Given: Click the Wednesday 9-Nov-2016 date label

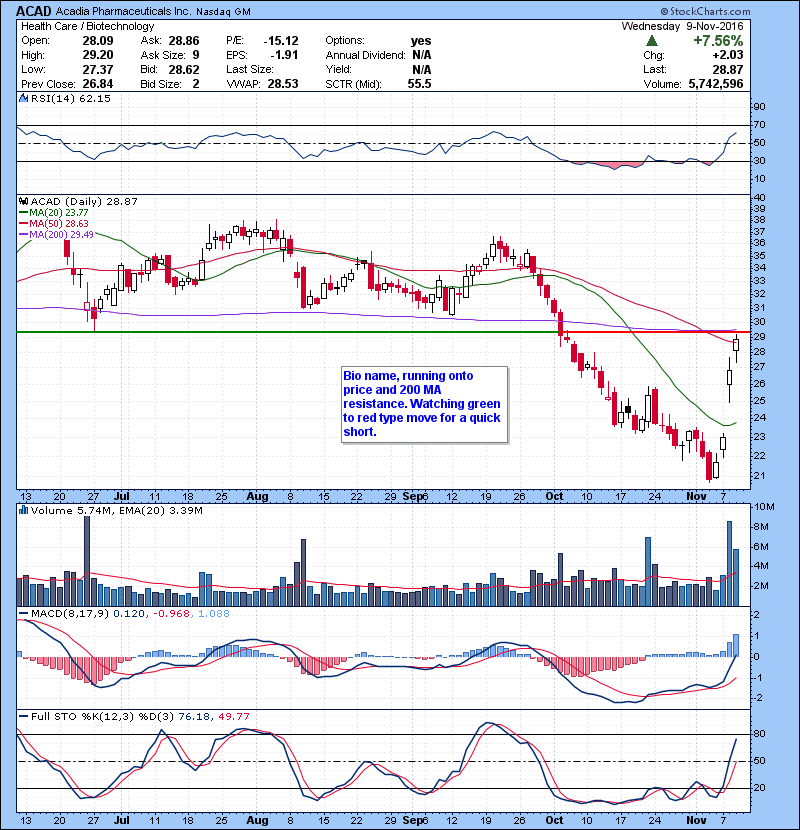Looking at the screenshot, I should click(682, 26).
